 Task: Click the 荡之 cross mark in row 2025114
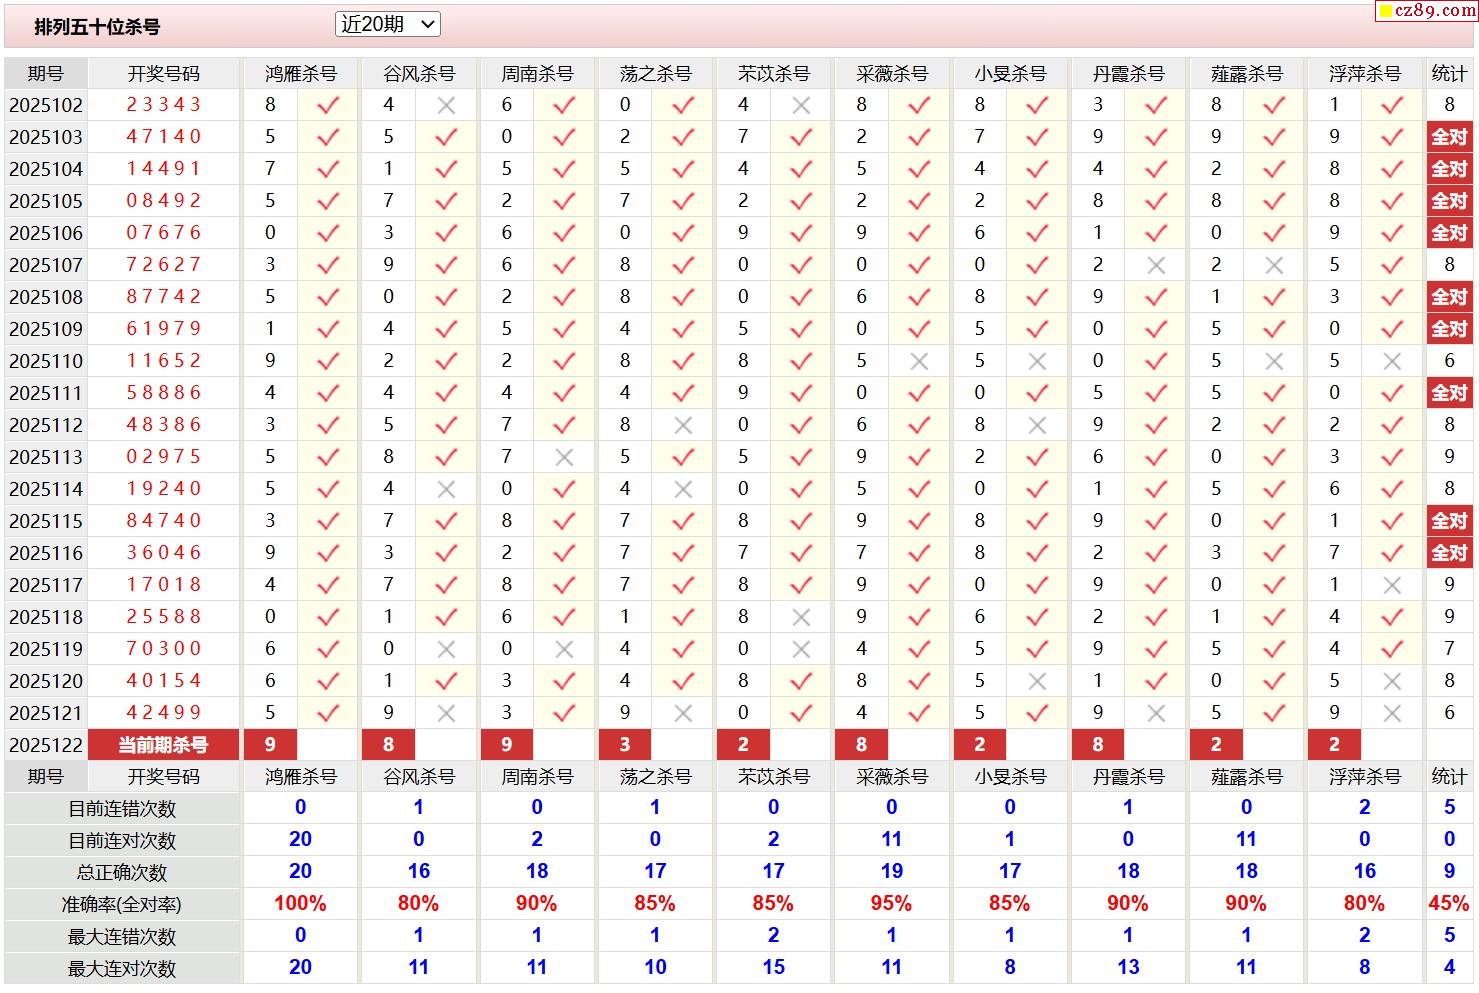[683, 489]
